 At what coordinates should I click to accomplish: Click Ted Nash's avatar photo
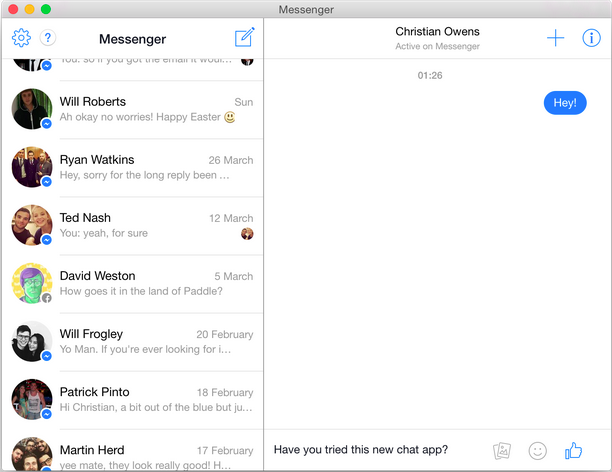pos(32,225)
